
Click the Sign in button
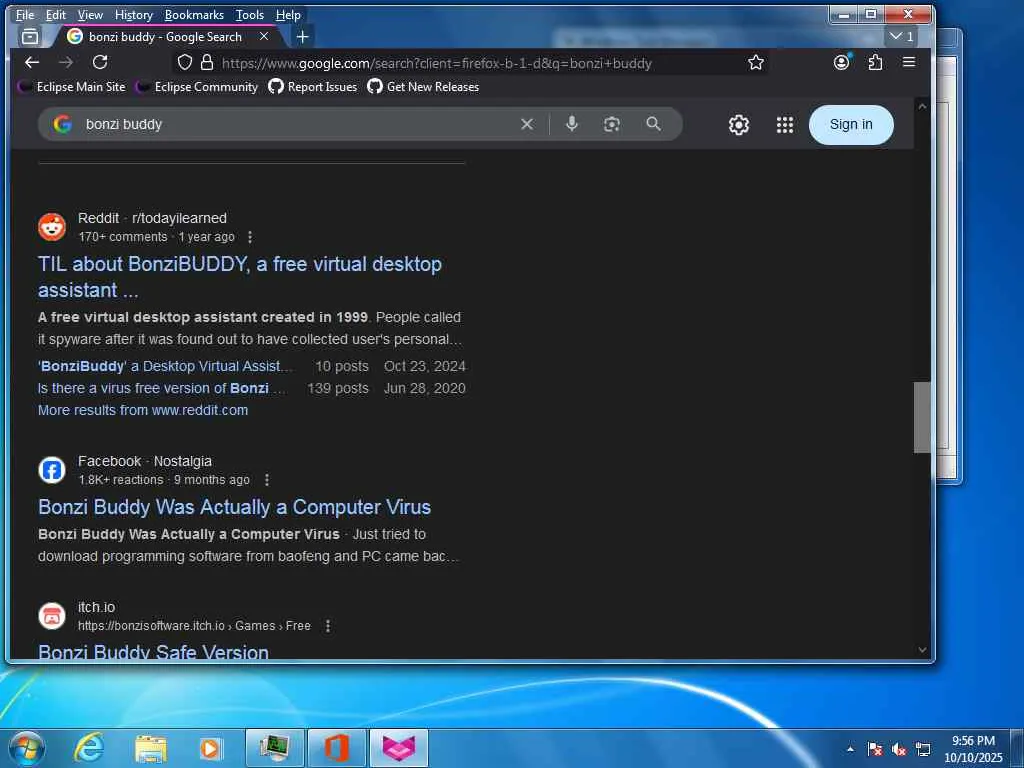[x=851, y=125]
